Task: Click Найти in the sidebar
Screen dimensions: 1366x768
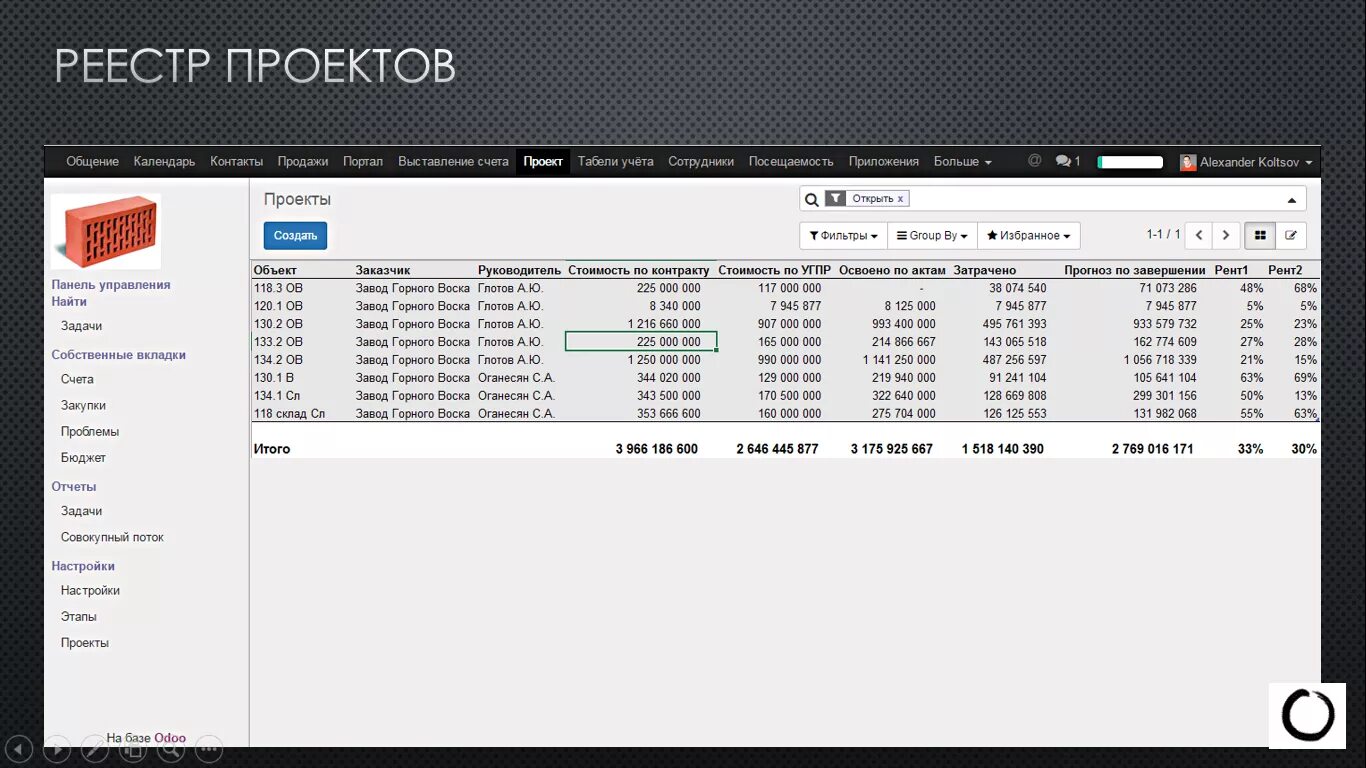Action: coord(69,301)
